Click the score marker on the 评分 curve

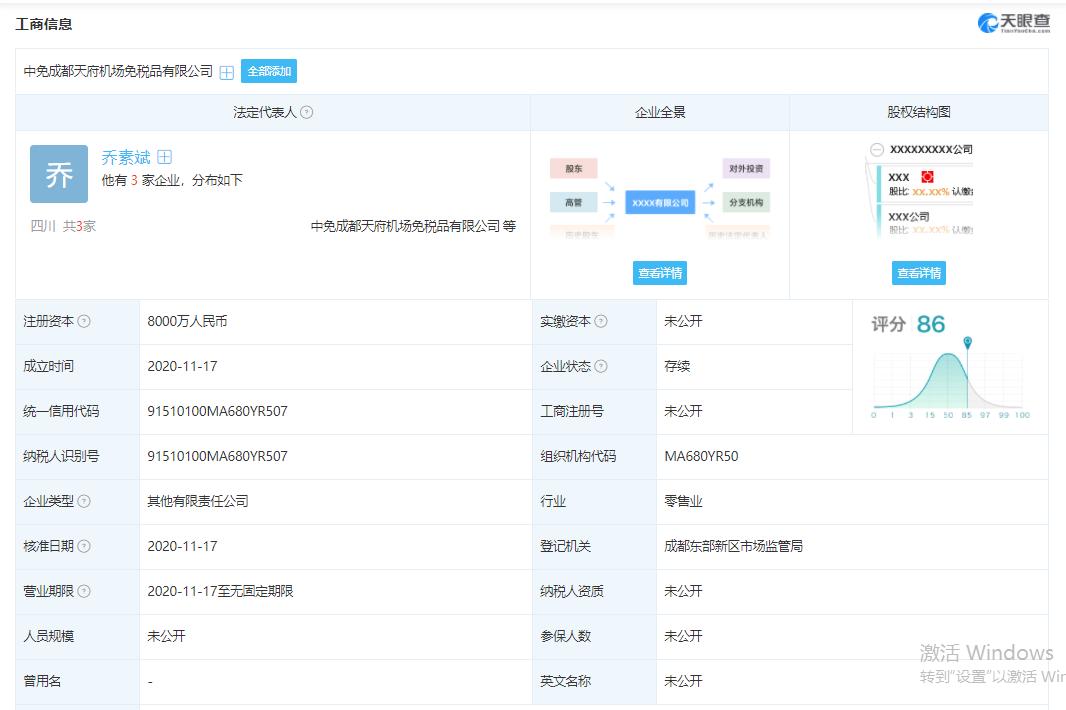pos(967,343)
